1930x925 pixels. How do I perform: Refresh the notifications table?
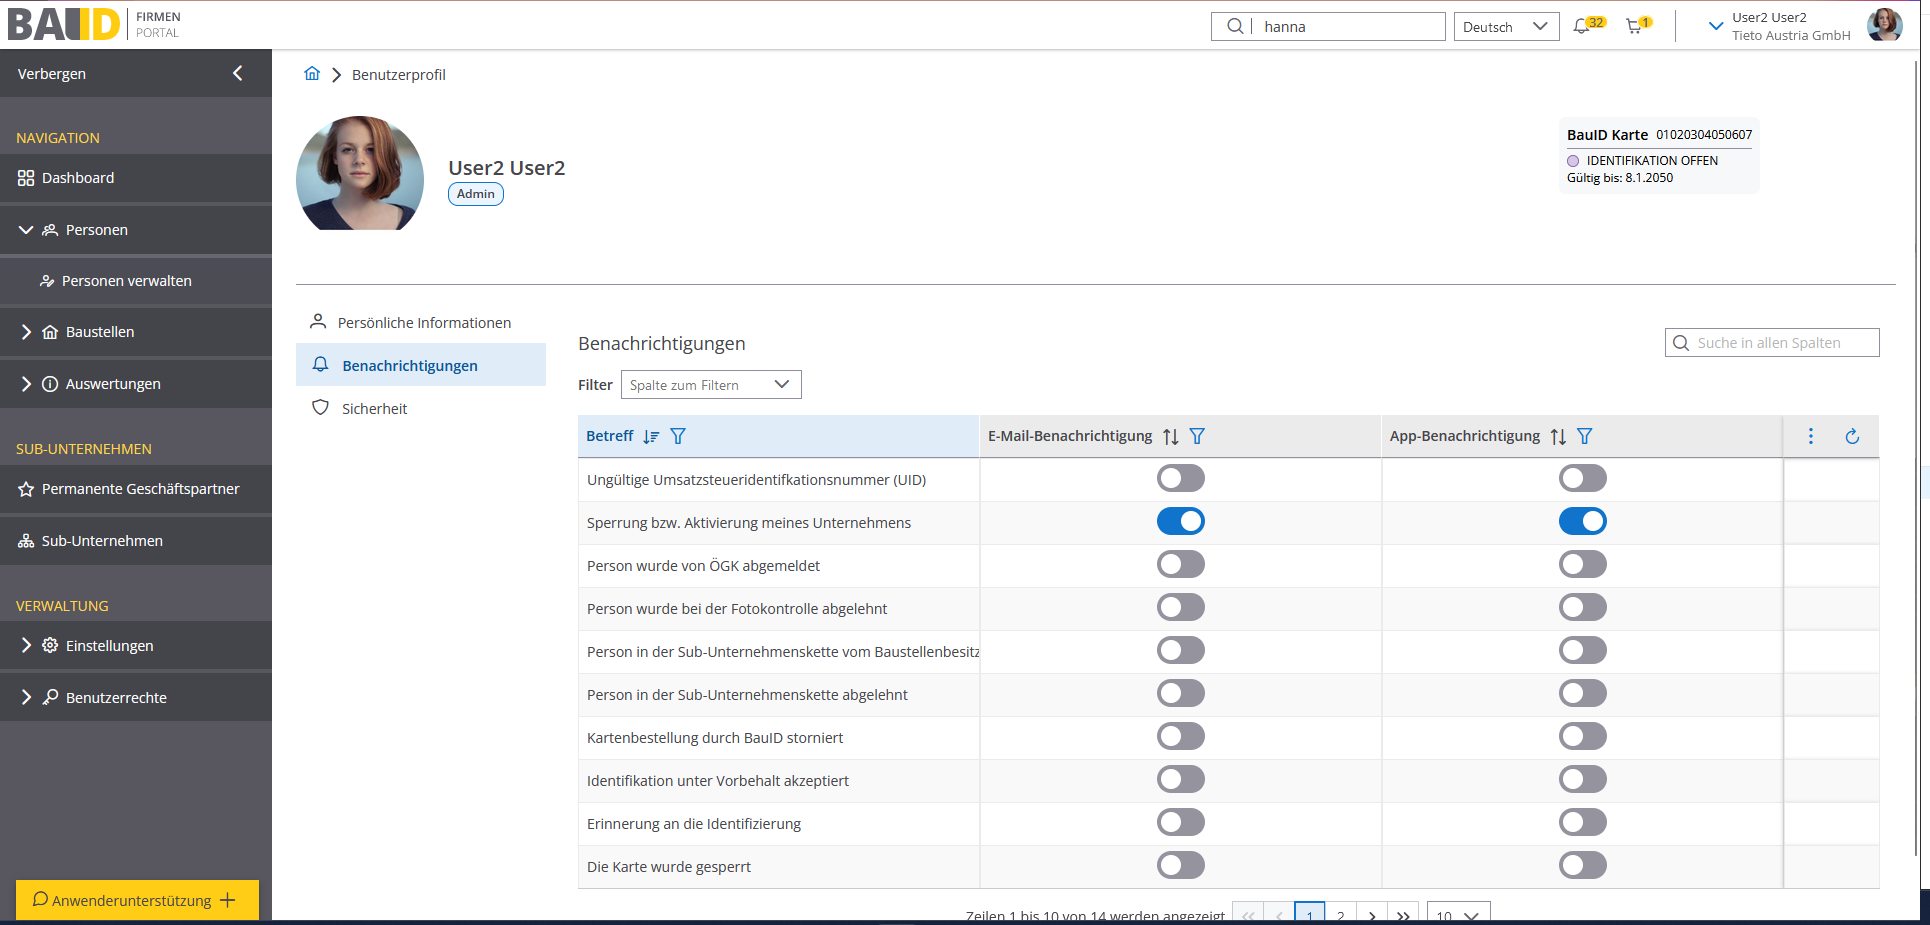pos(1852,436)
